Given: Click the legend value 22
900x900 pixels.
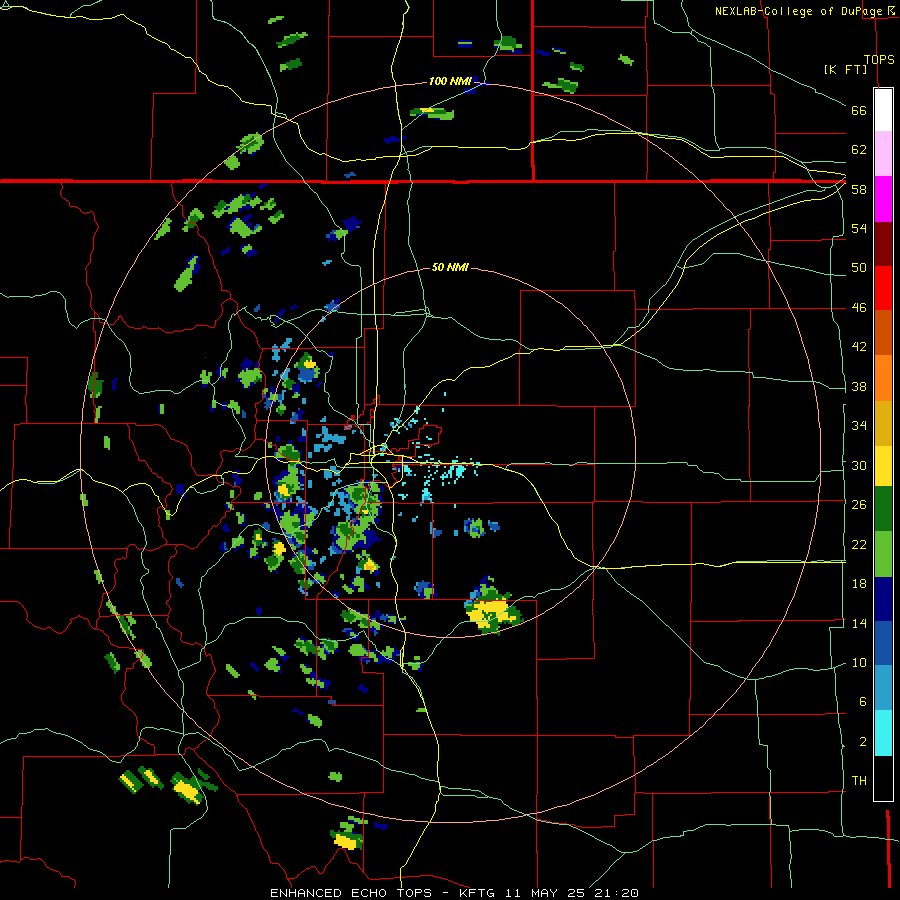Looking at the screenshot, I should tap(859, 544).
